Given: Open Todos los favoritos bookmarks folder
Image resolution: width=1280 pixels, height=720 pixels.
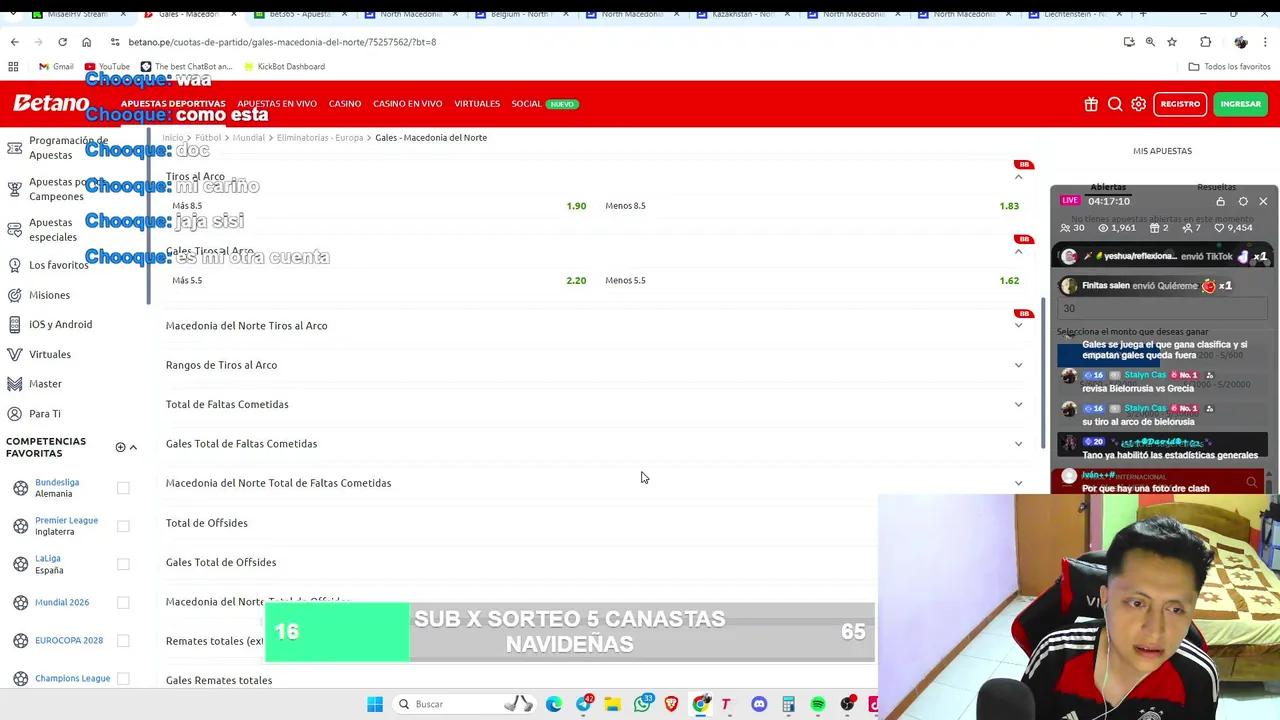Looking at the screenshot, I should coord(1229,66).
